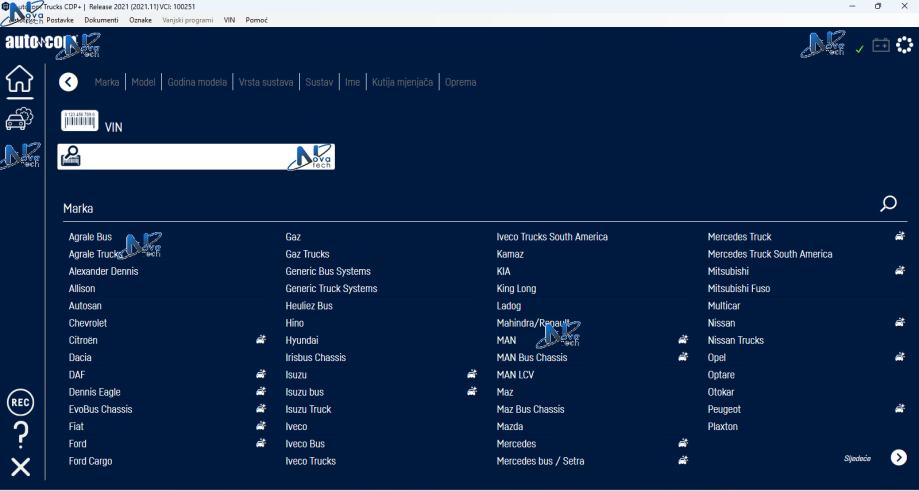Select the Vrsta sustava breadcrumb step
Viewport: 919px width, 491px height.
266,82
